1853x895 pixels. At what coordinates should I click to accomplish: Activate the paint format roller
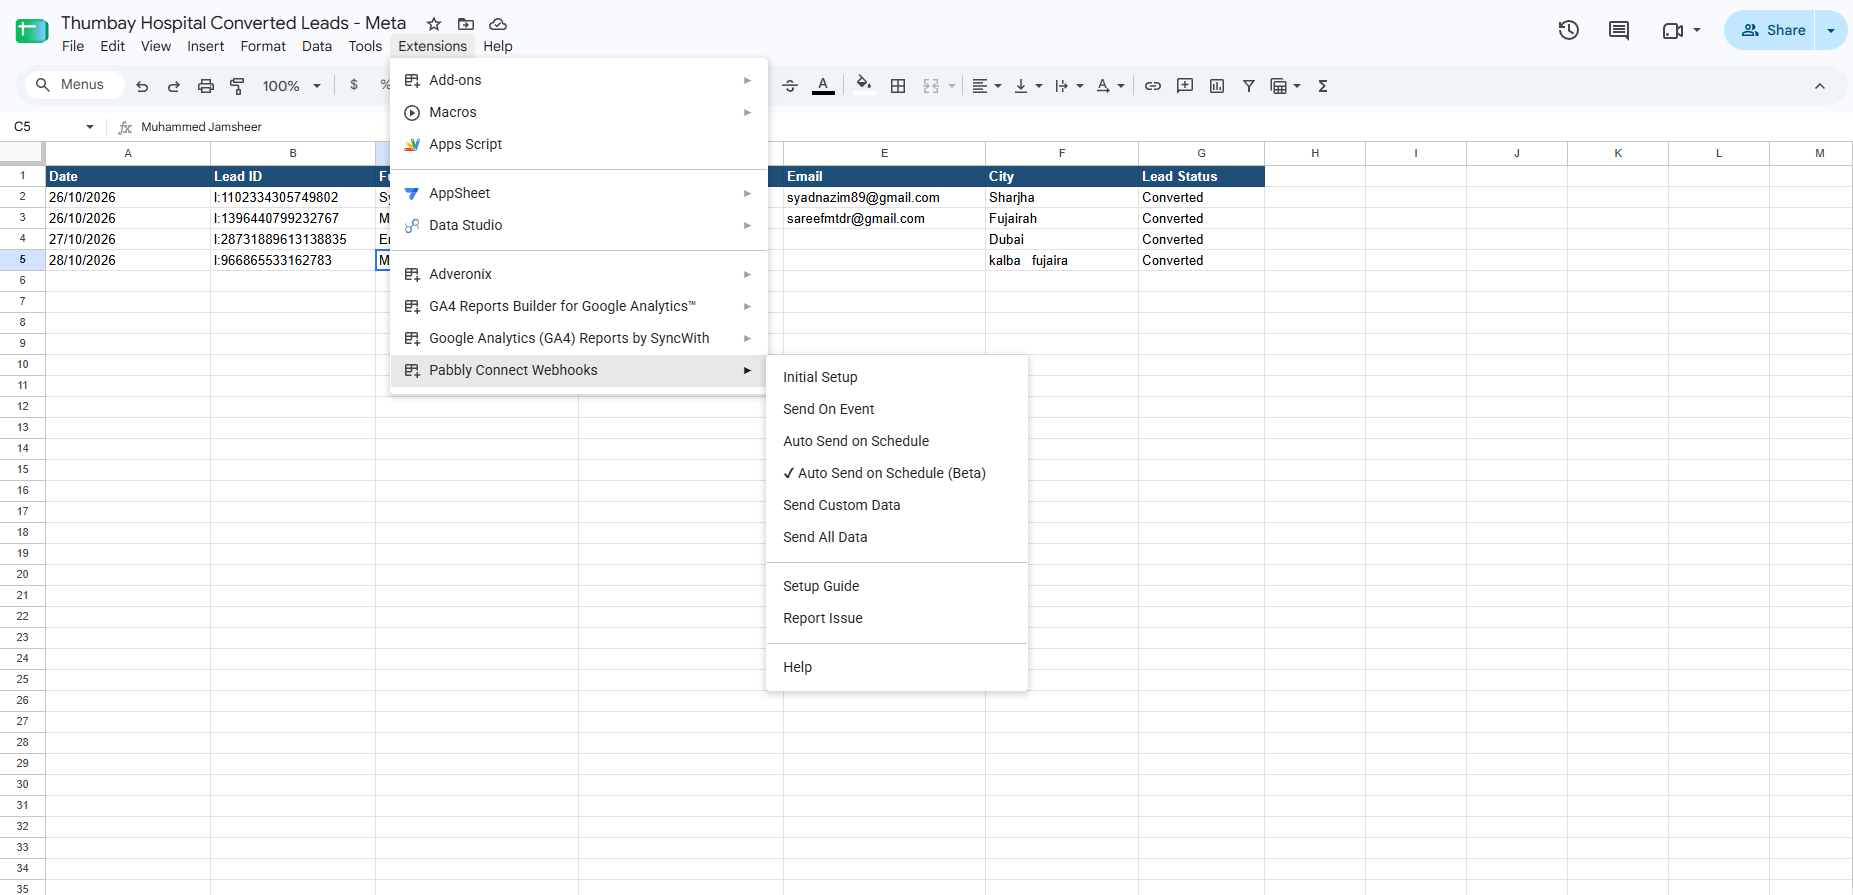237,86
